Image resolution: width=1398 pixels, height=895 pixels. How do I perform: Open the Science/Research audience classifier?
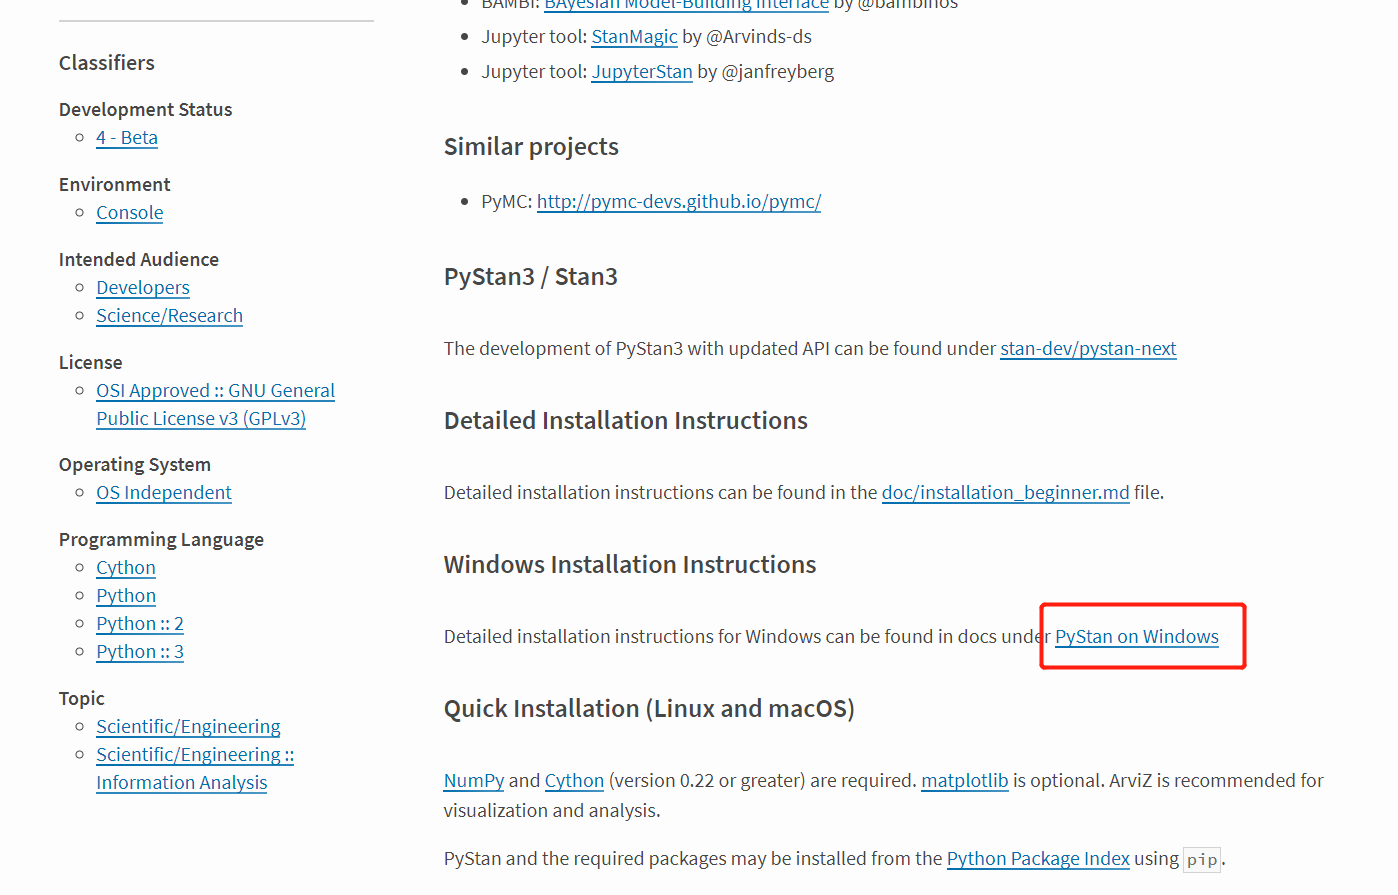(169, 315)
